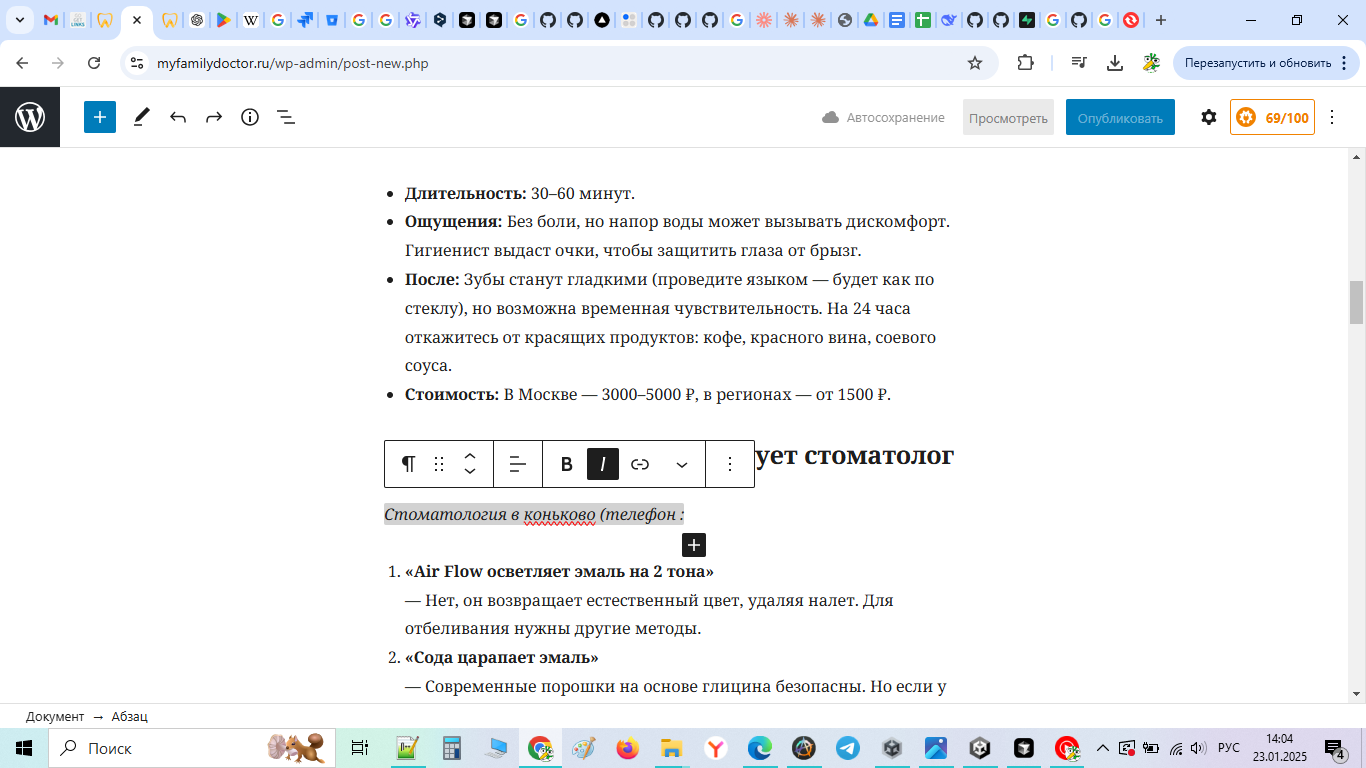The height and width of the screenshot is (768, 1366).
Task: Toggle italic formatting off
Action: [x=603, y=464]
